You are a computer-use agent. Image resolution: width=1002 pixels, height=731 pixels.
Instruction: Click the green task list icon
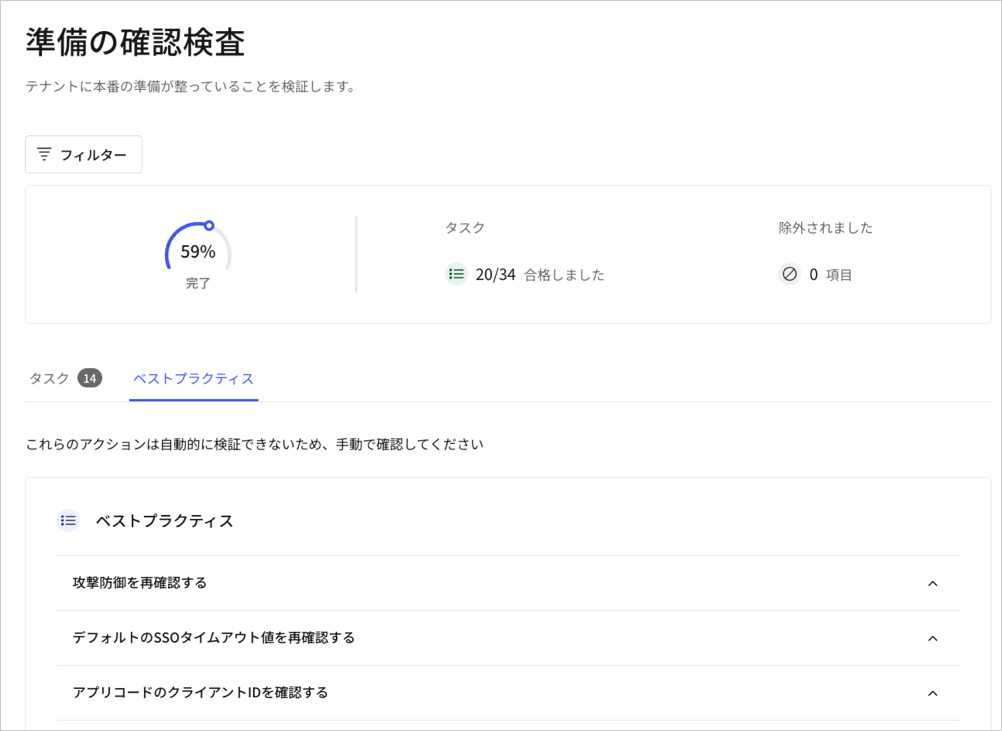click(456, 274)
